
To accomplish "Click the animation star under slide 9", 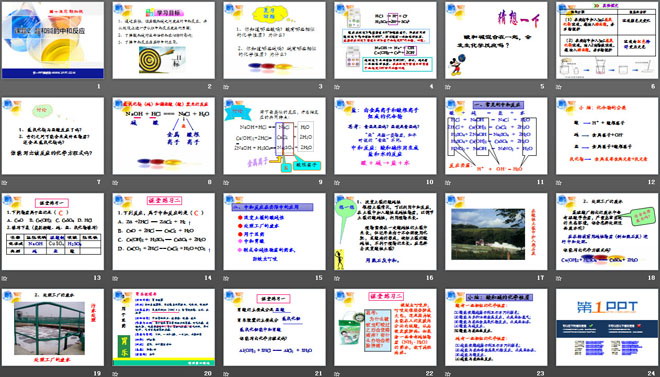I will (x=226, y=183).
